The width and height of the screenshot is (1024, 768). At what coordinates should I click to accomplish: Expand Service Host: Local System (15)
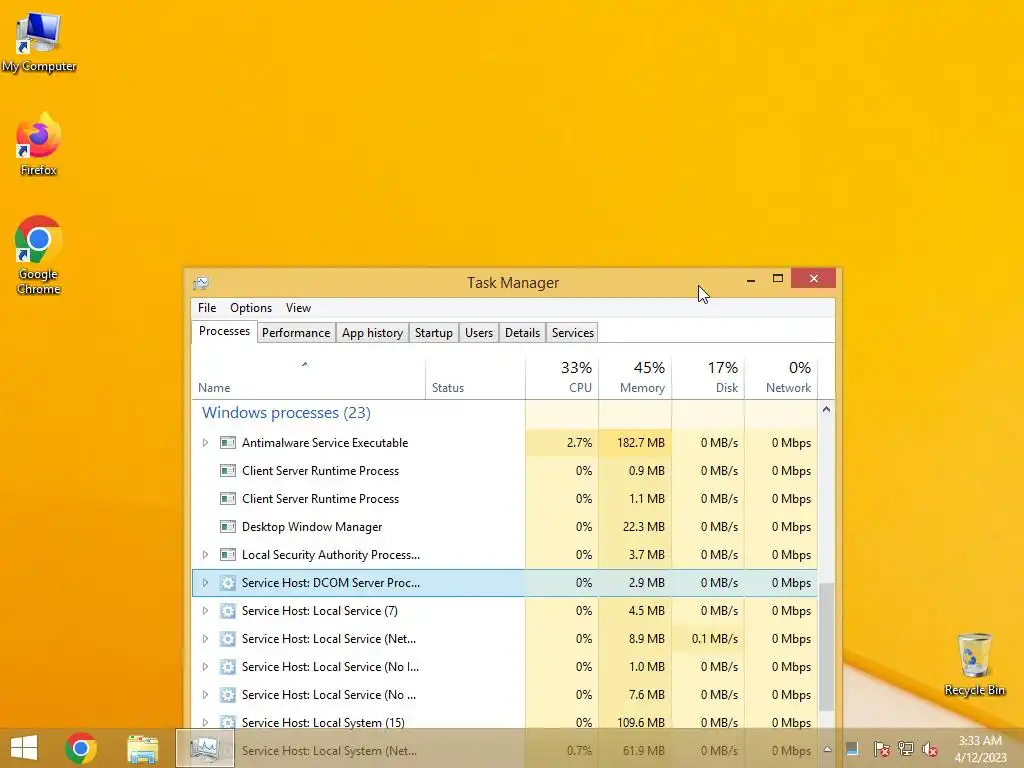[x=205, y=723]
